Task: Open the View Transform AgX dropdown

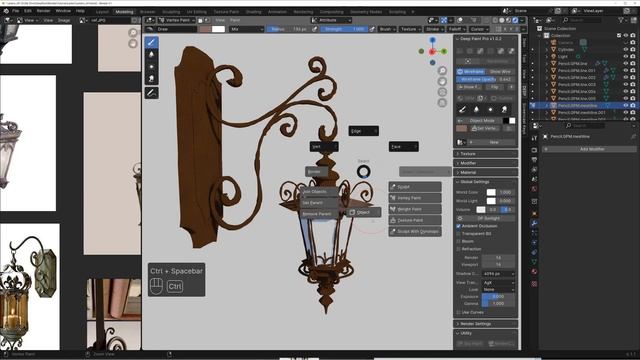Action: (498, 282)
